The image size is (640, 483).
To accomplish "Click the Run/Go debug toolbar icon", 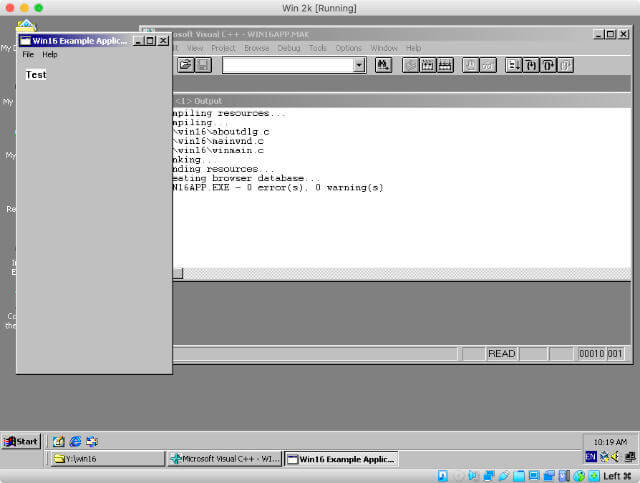I will coord(513,65).
